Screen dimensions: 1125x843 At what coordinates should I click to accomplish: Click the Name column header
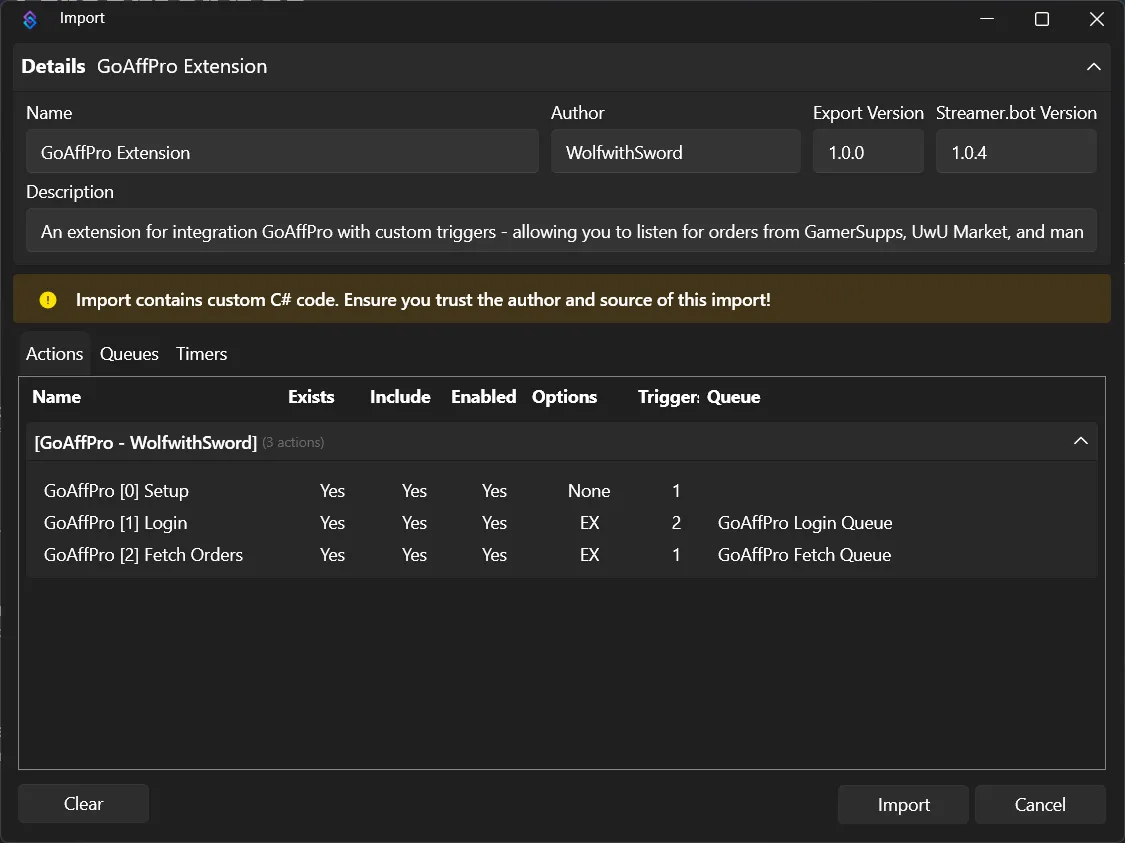pyautogui.click(x=57, y=397)
